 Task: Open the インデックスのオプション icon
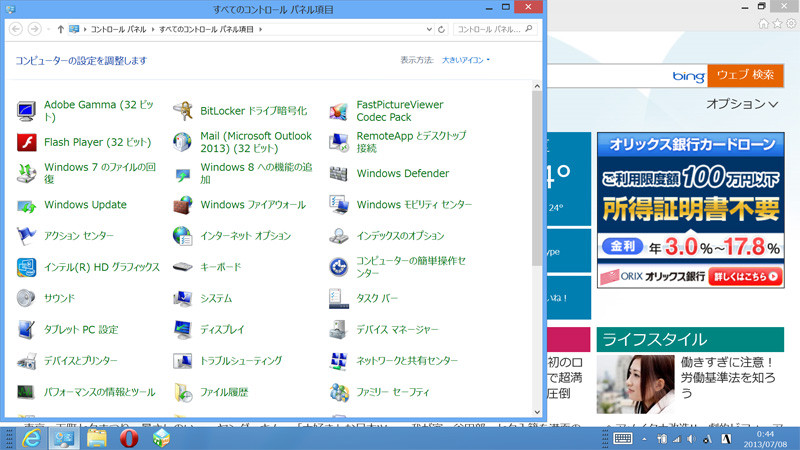(338, 236)
